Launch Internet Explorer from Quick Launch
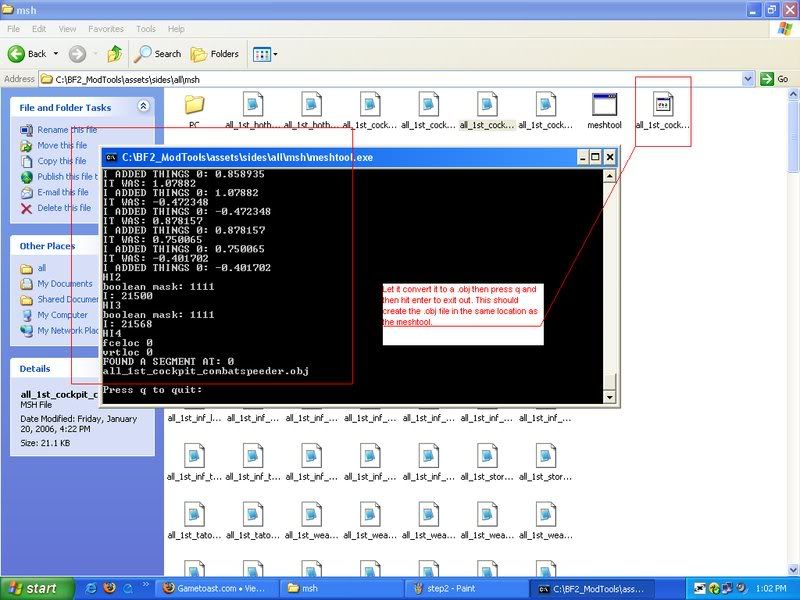 pos(91,588)
